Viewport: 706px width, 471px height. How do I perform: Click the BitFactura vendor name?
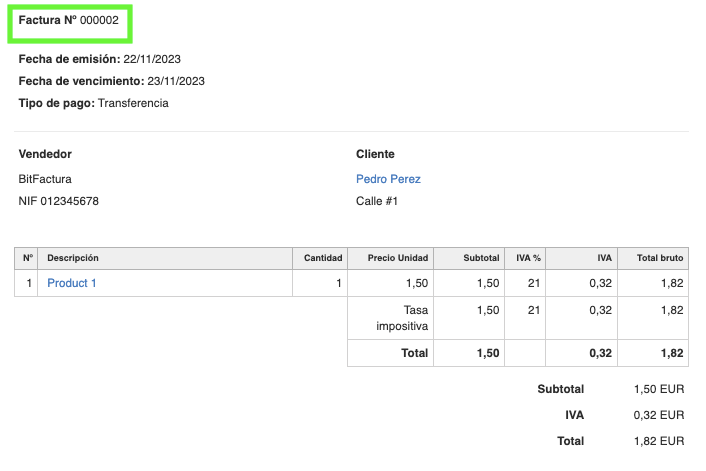tap(45, 179)
